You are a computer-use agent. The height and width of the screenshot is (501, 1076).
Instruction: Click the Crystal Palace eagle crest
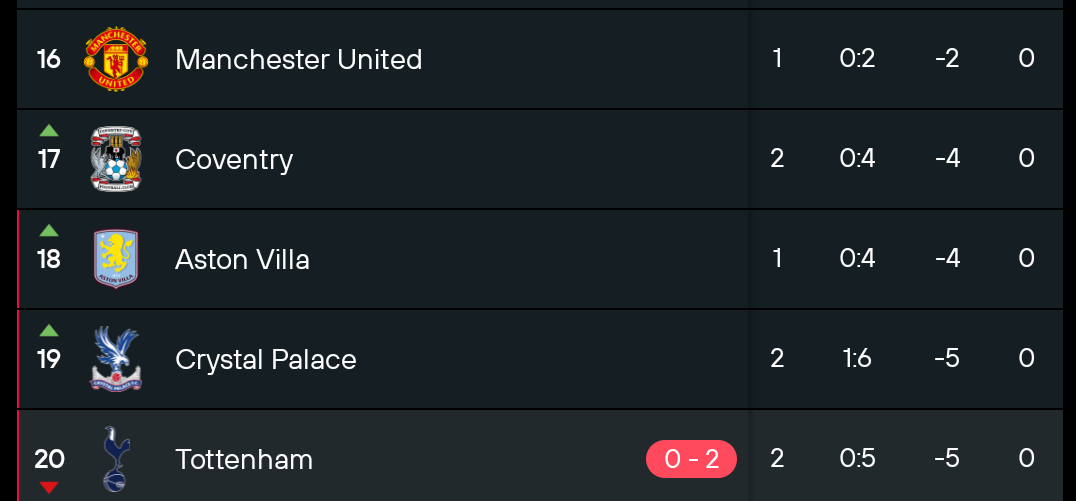pos(116,359)
